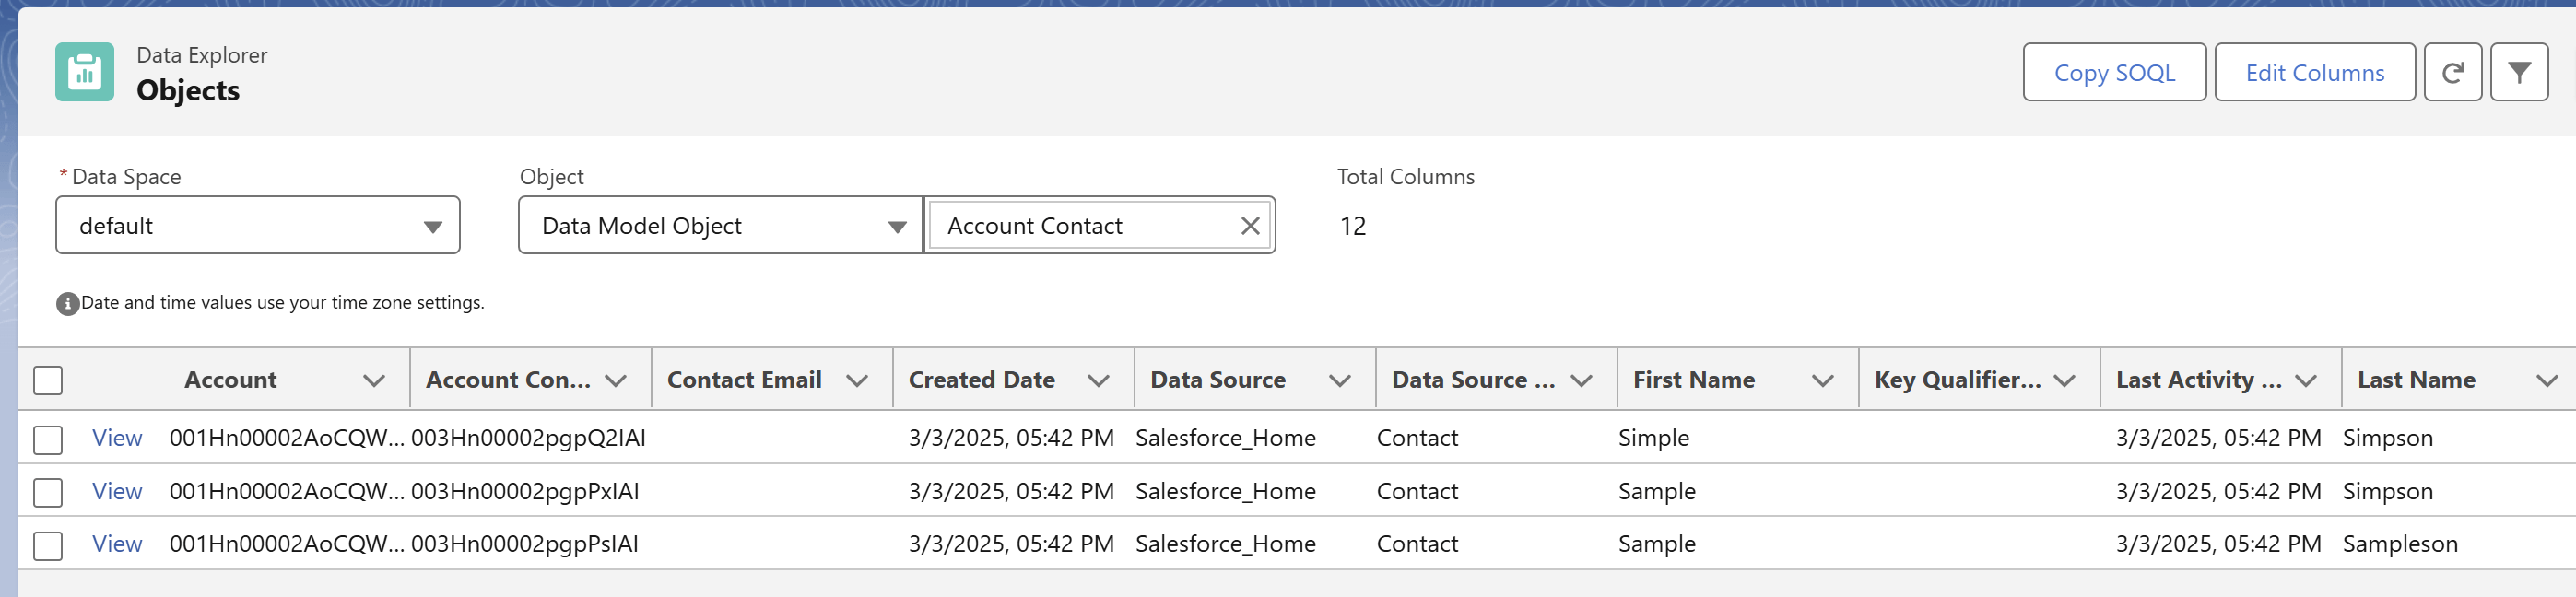Select the row for Sample Sampleson
The image size is (2576, 597).
click(x=48, y=545)
